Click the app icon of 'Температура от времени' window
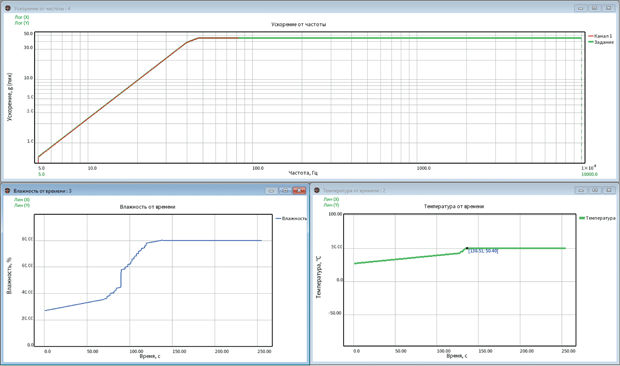 click(x=317, y=191)
